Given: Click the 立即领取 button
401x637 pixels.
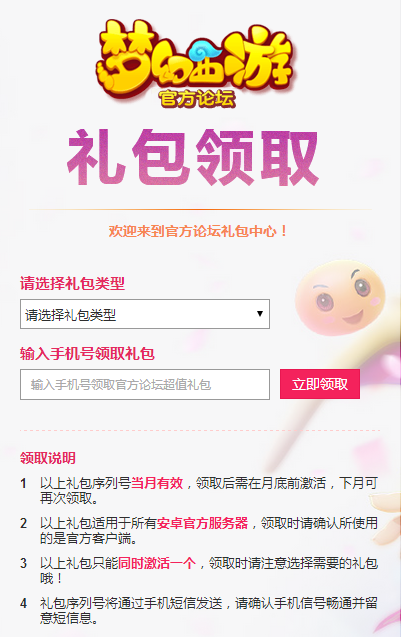Looking at the screenshot, I should tap(320, 384).
